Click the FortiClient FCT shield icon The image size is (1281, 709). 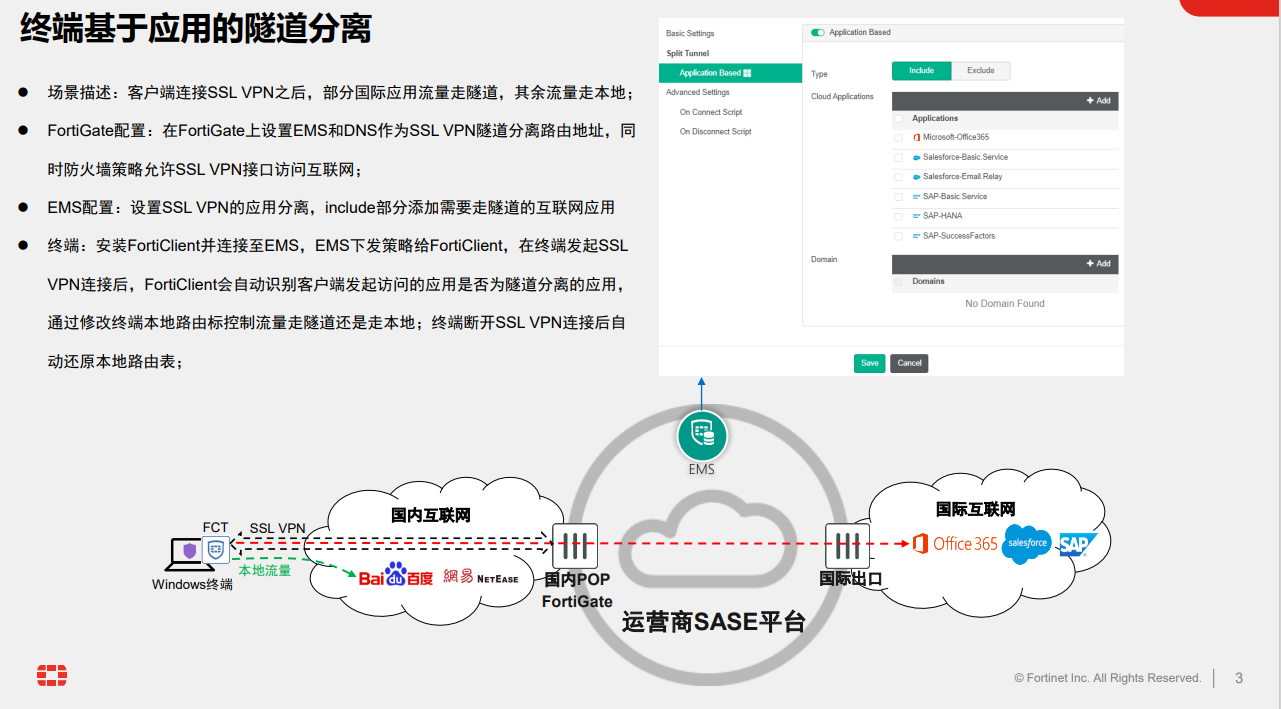[x=216, y=550]
